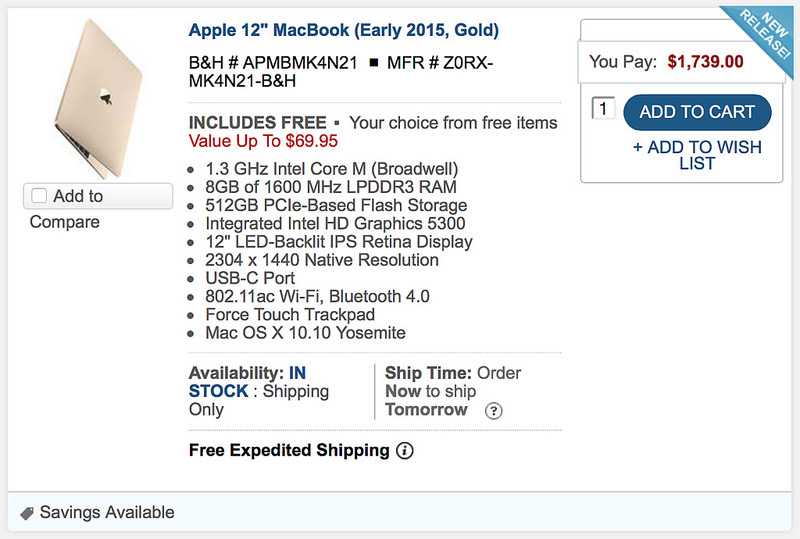Open the Apple 12" MacBook title link
Viewport: 800px width, 539px height.
[344, 31]
